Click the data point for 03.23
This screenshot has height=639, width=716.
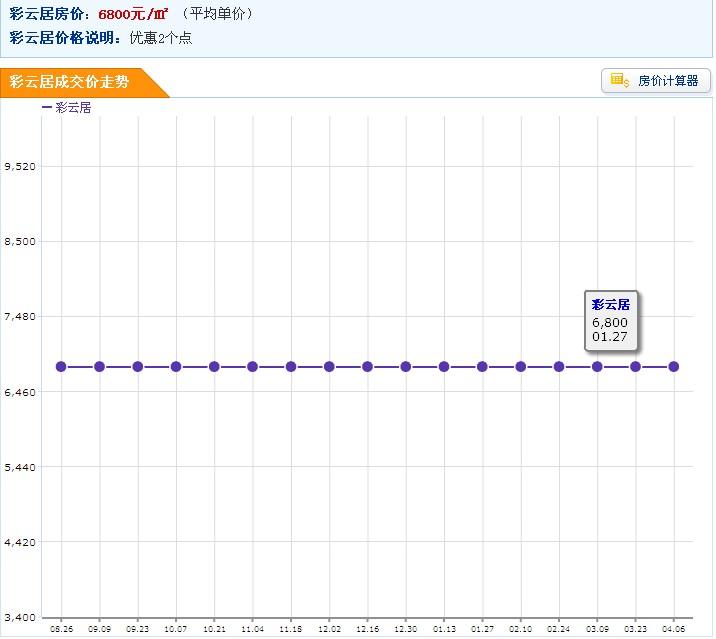coord(635,367)
